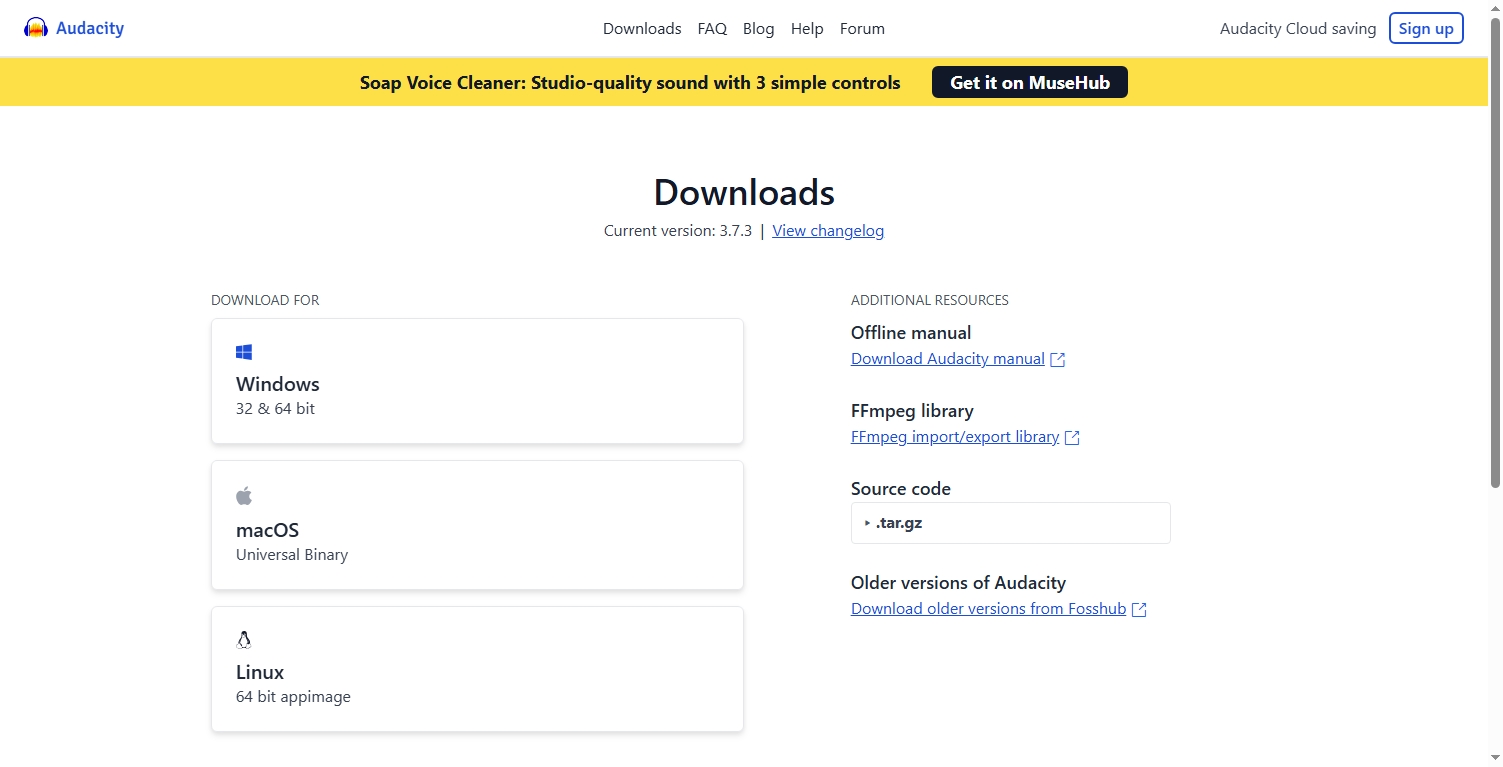Click the Soap Voice Cleaner banner text
This screenshot has width=1503, height=767.
click(630, 83)
